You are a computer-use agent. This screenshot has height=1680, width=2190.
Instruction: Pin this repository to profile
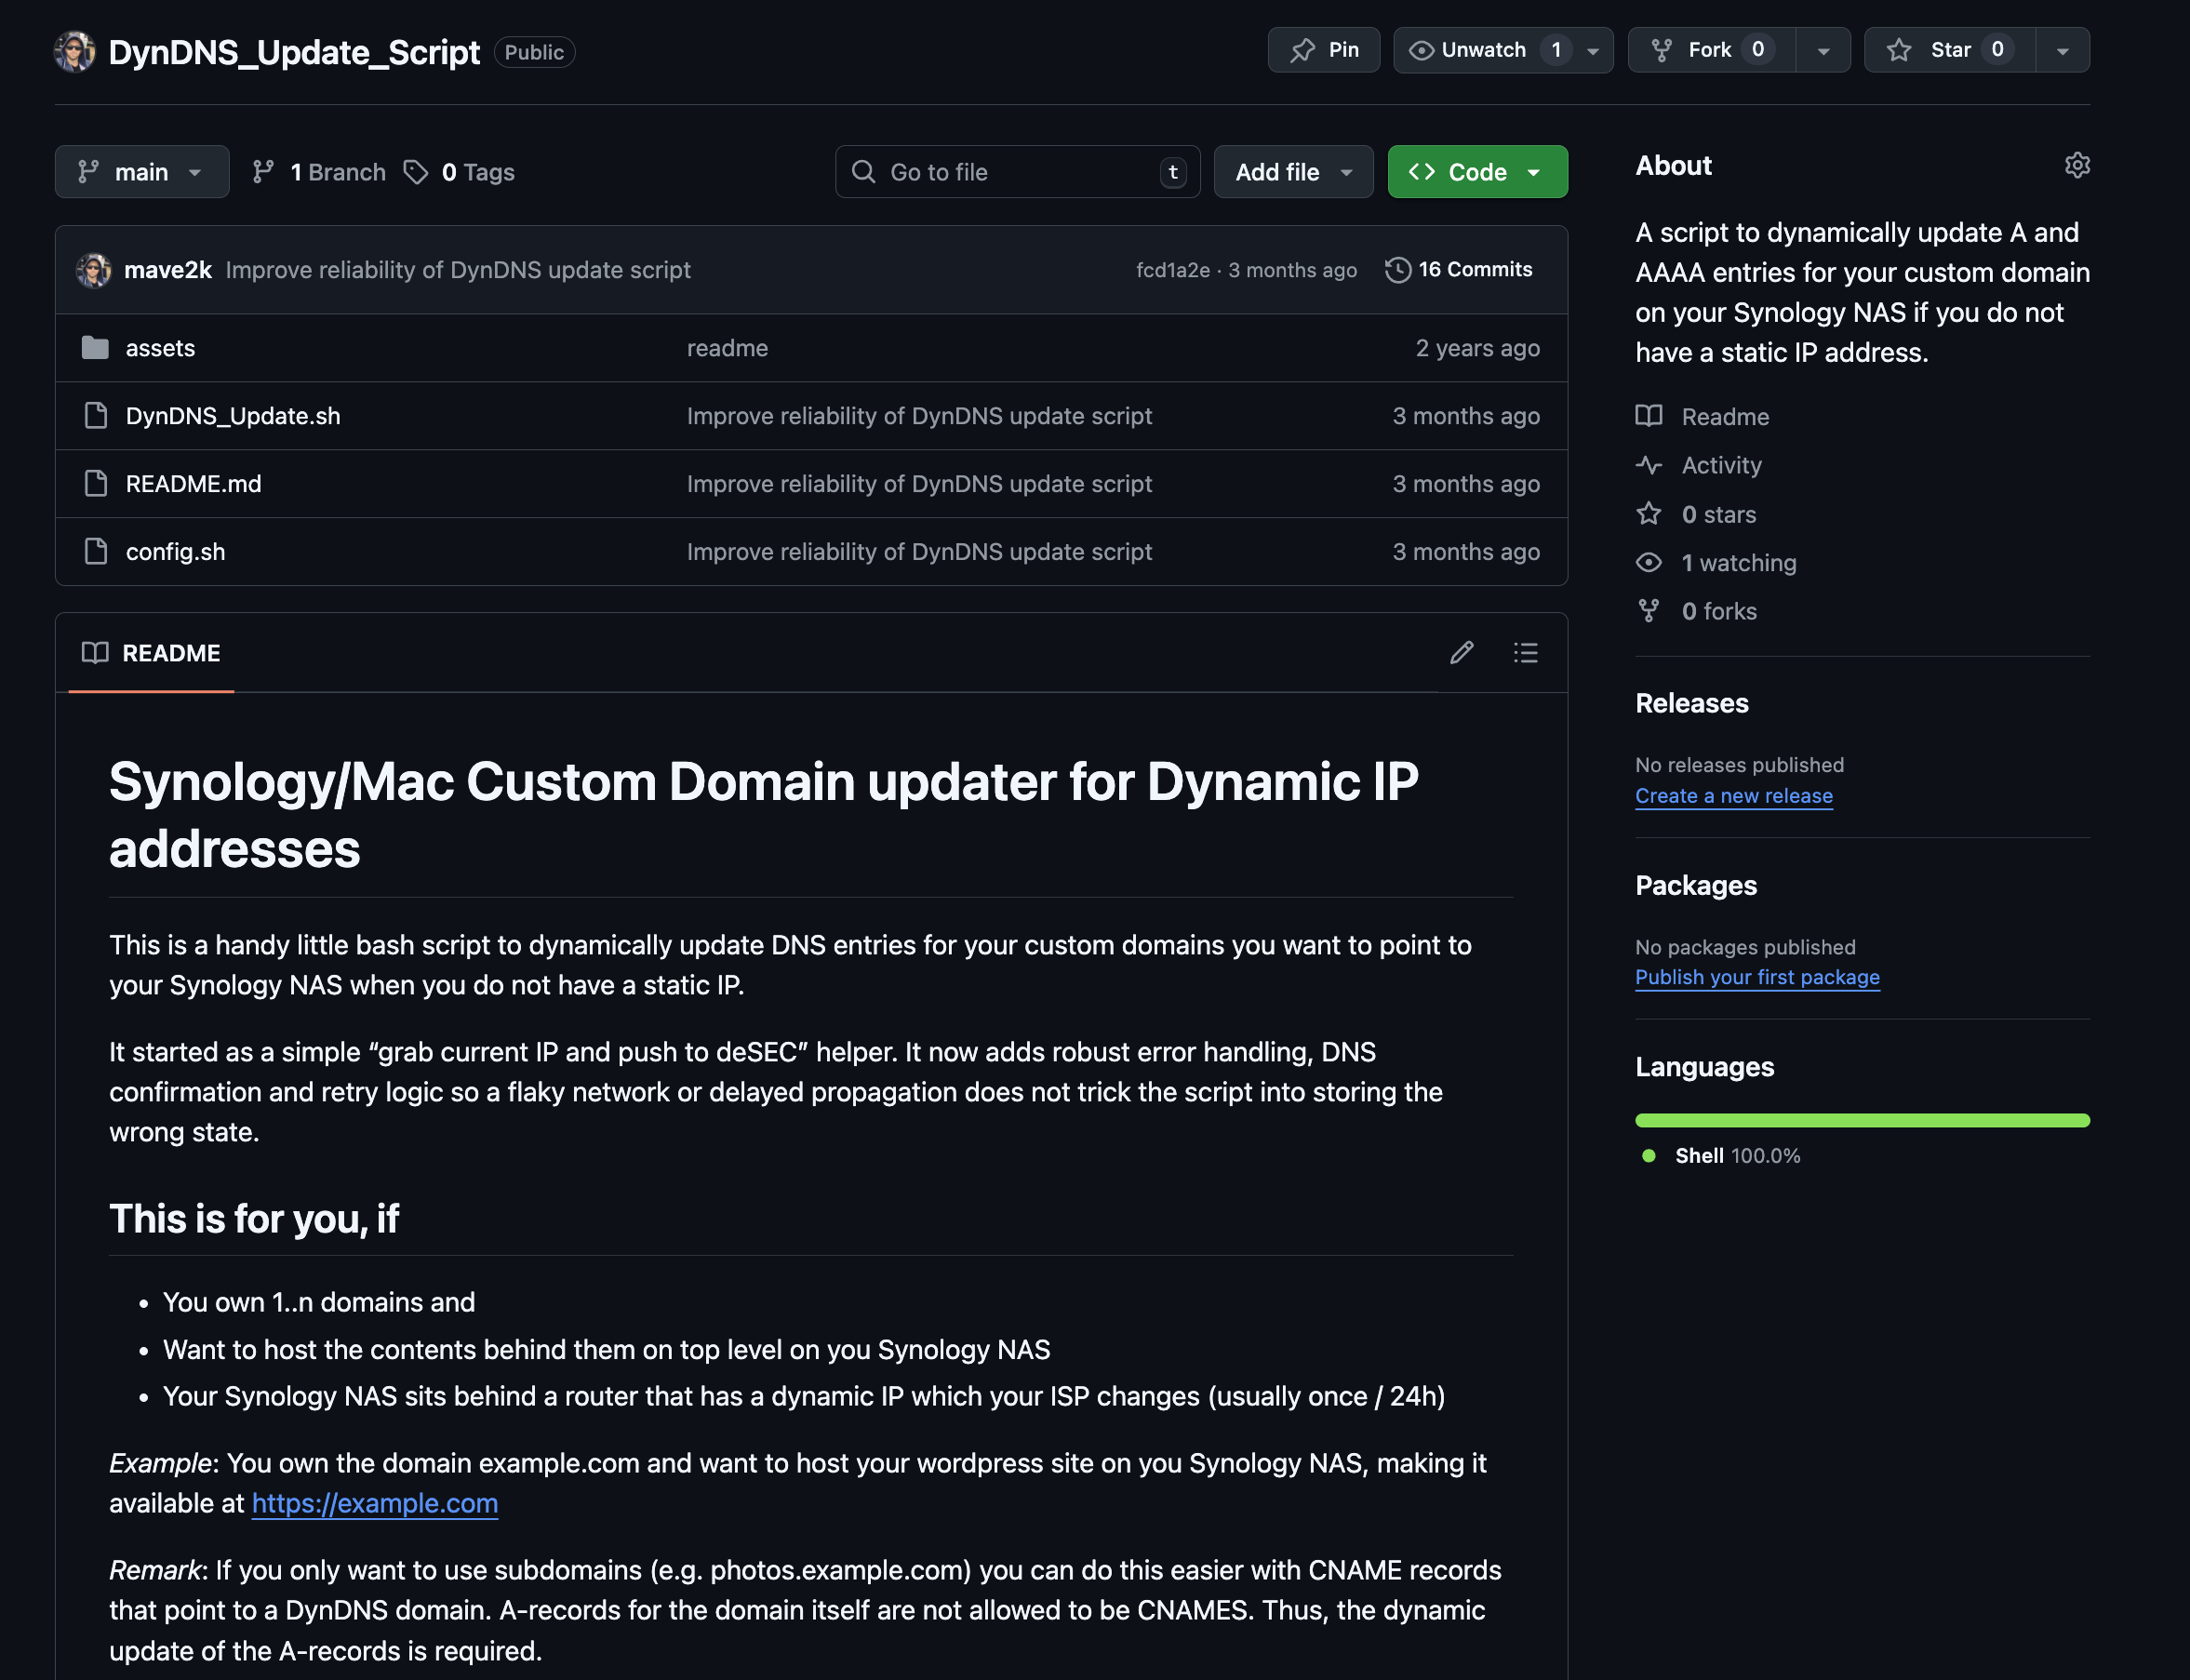point(1323,50)
